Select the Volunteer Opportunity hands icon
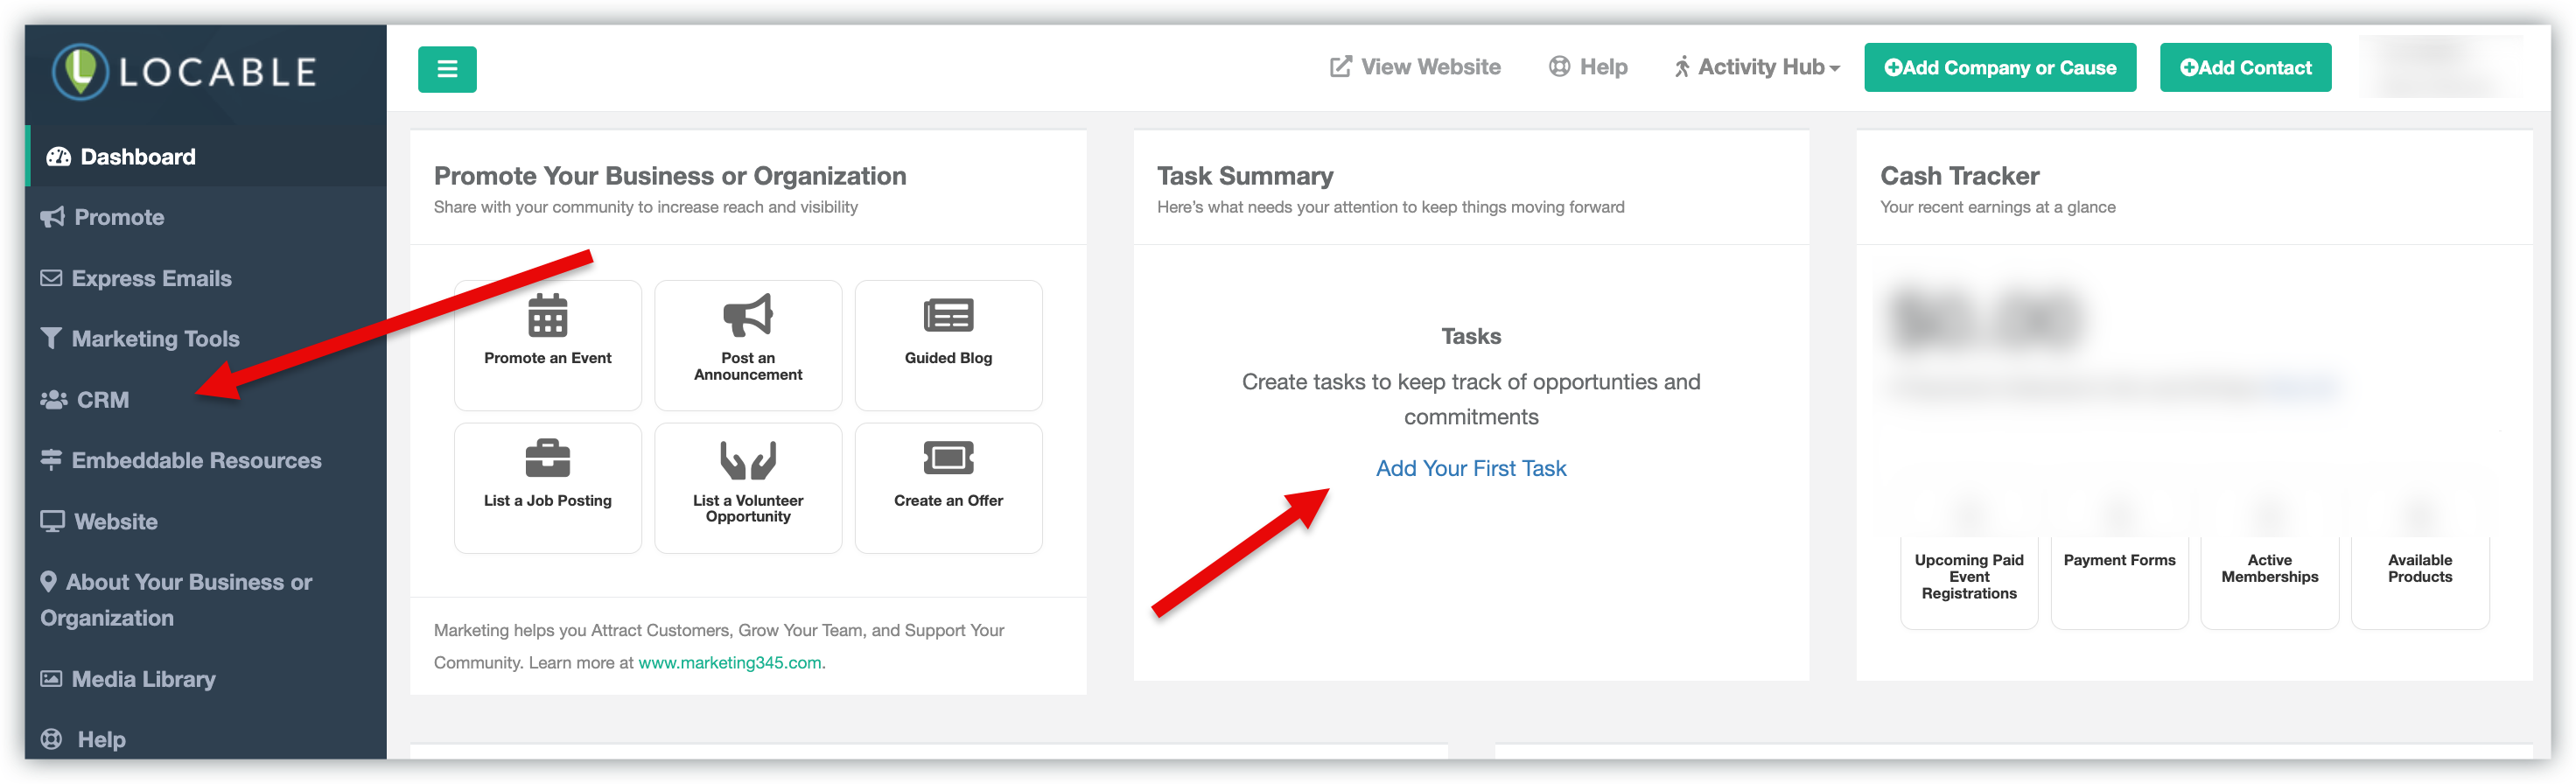 [748, 459]
